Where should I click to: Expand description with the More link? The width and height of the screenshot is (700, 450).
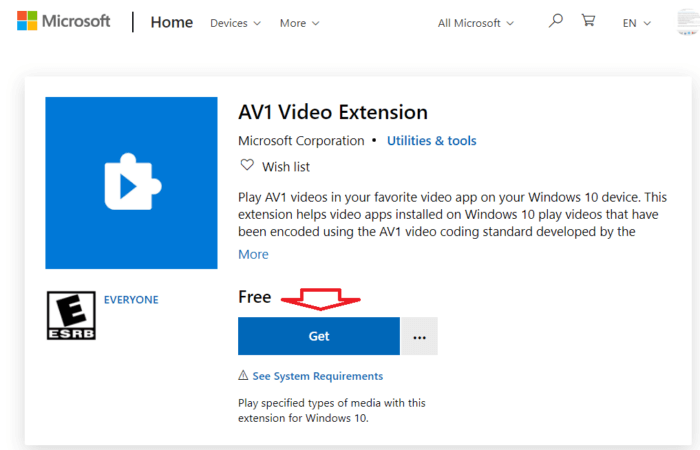[253, 254]
